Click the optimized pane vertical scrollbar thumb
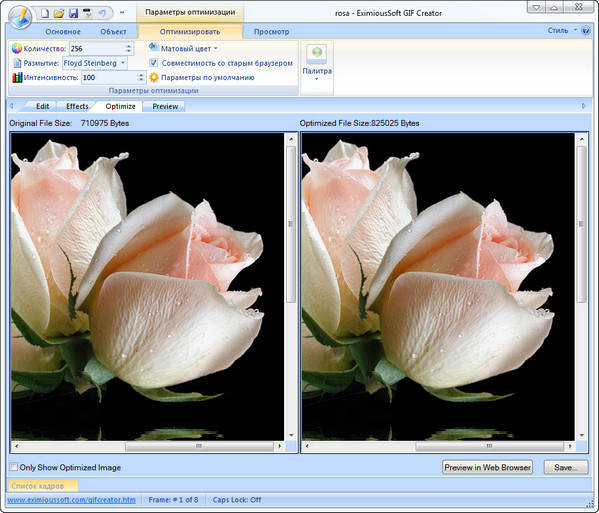Screen dimensions: 599x513 (x=581, y=224)
